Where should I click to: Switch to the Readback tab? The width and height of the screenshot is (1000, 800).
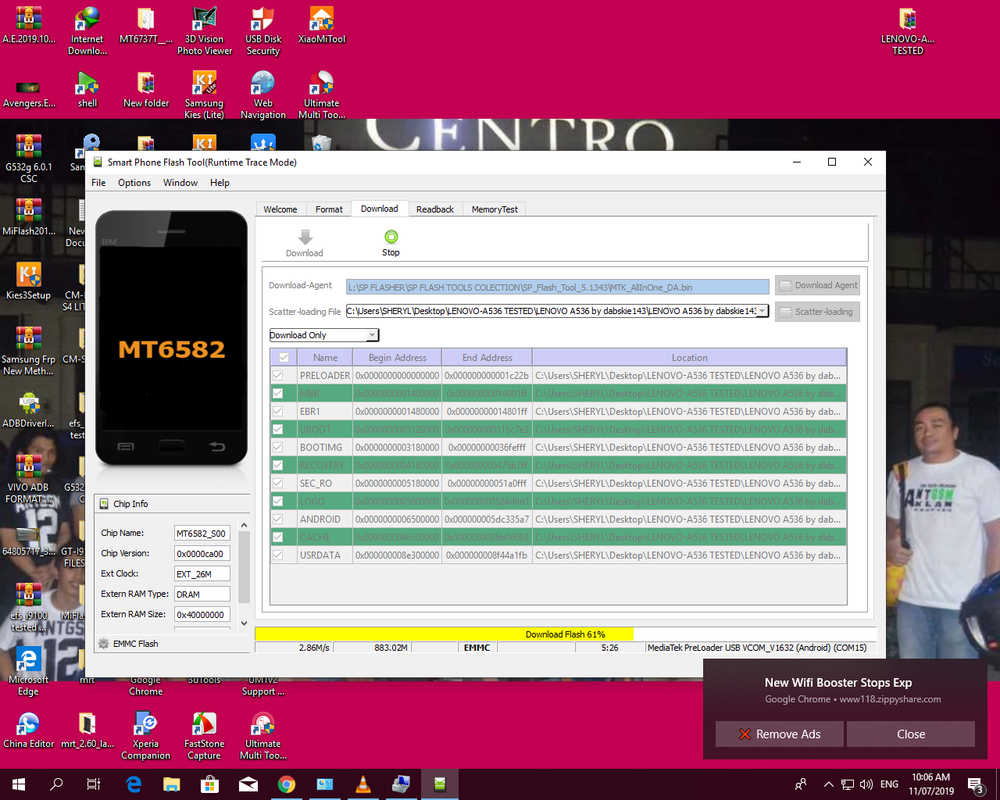[x=434, y=209]
